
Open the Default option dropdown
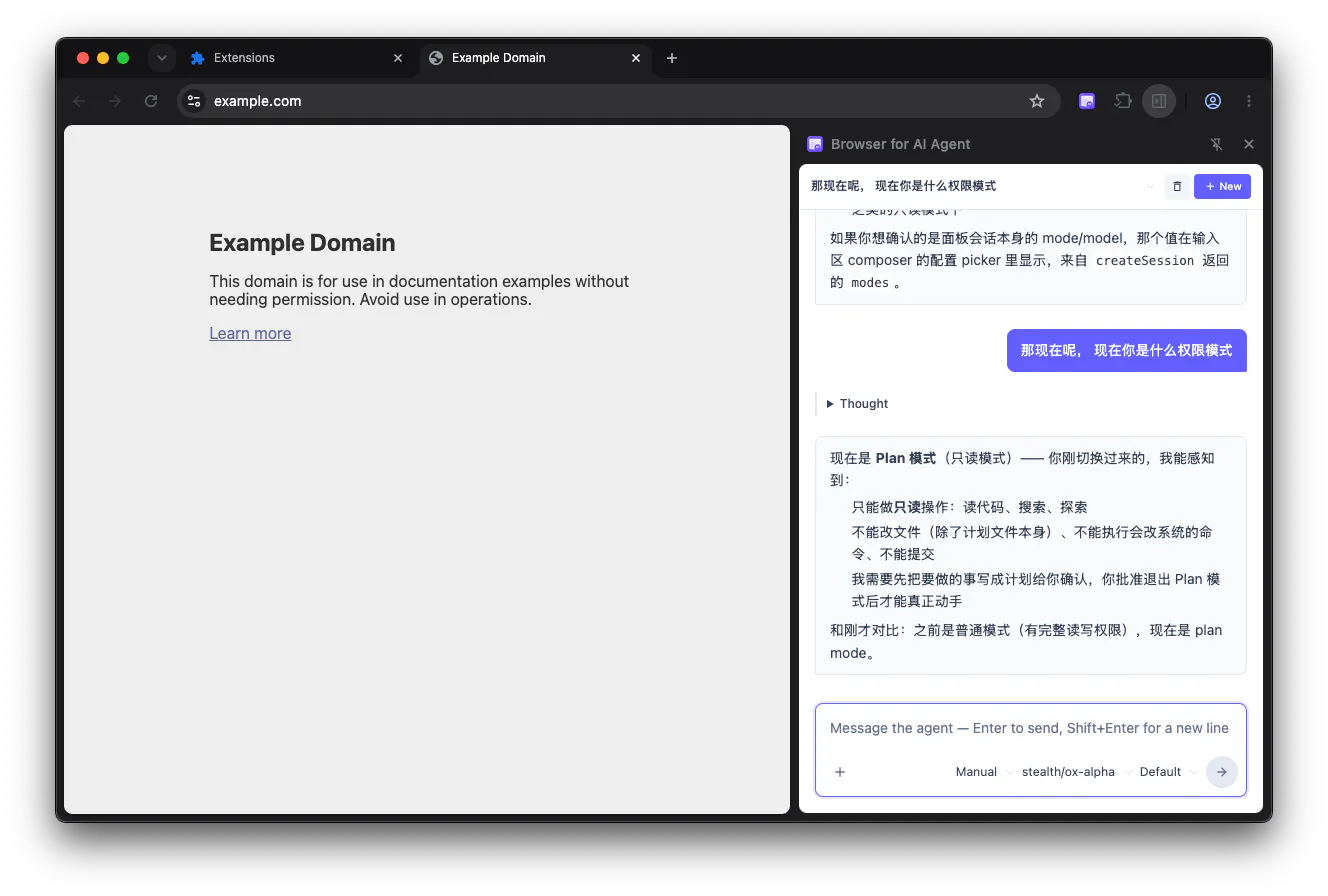[1169, 772]
